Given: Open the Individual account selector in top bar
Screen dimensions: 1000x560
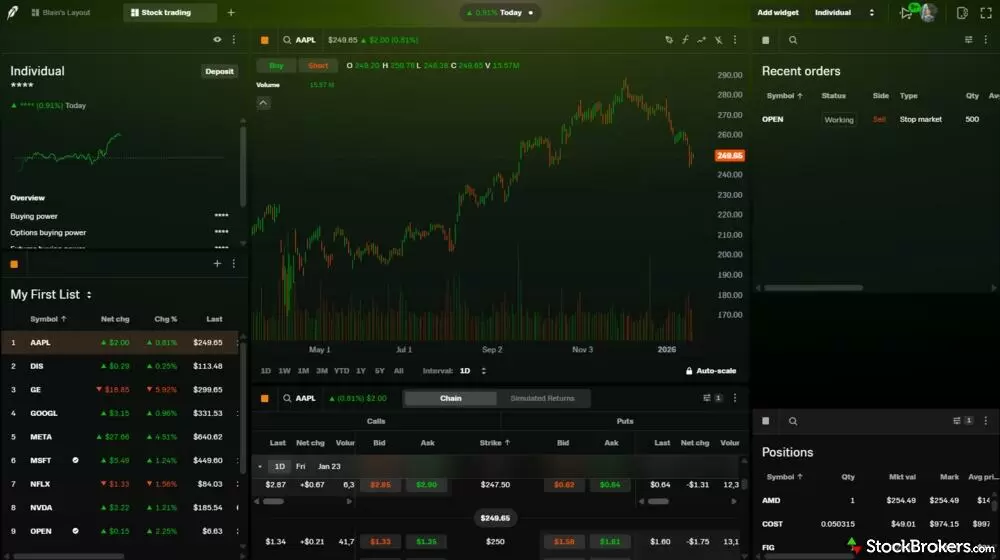Looking at the screenshot, I should click(844, 12).
